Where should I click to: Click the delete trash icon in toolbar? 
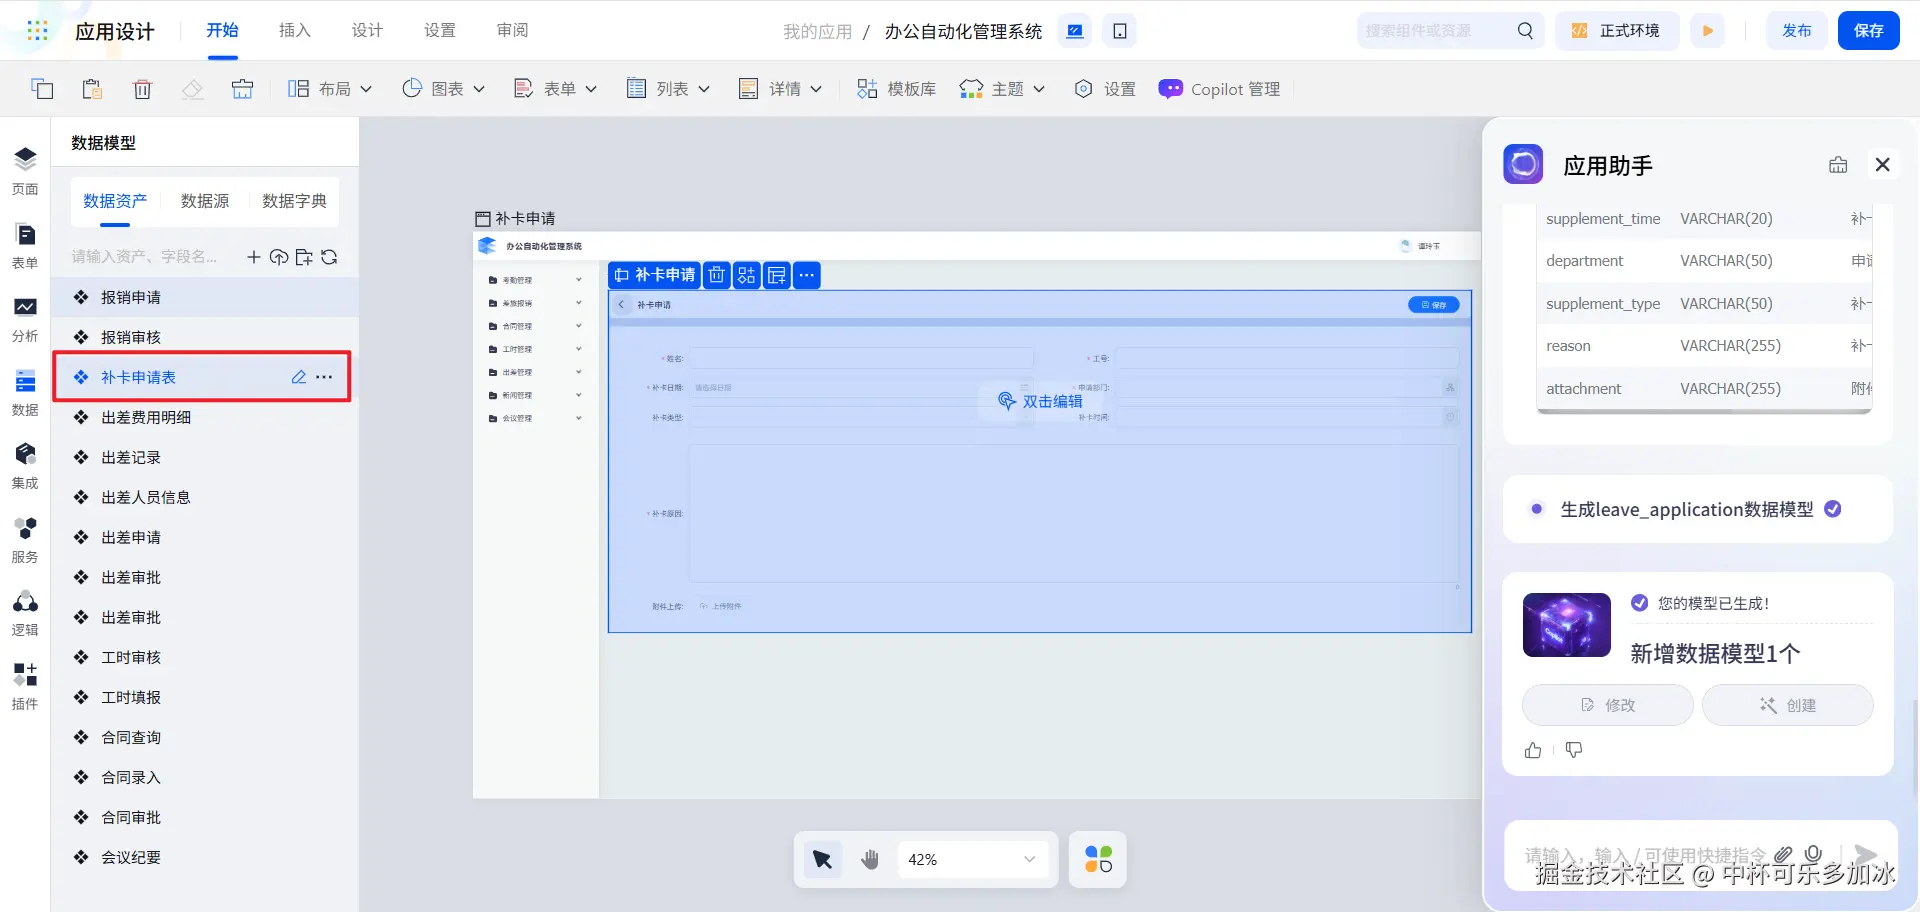pyautogui.click(x=142, y=89)
